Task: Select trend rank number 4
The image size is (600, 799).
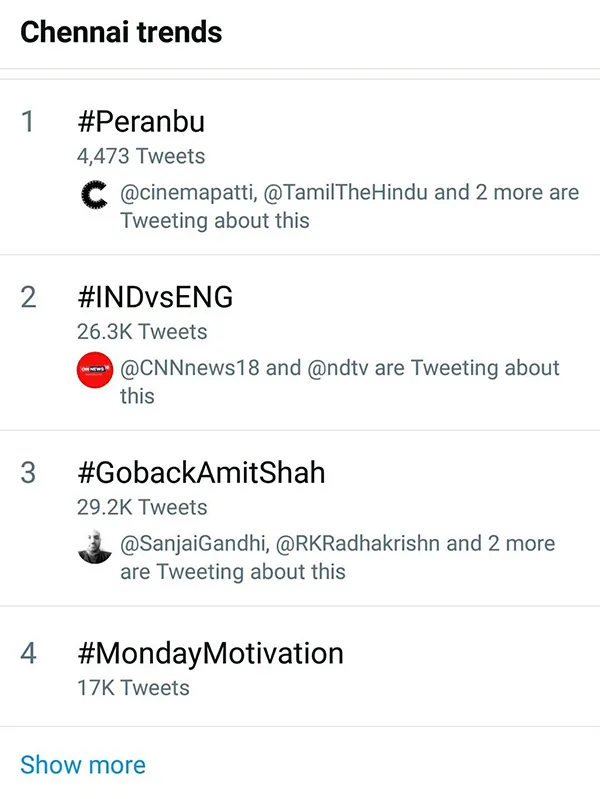Action: click(x=28, y=653)
